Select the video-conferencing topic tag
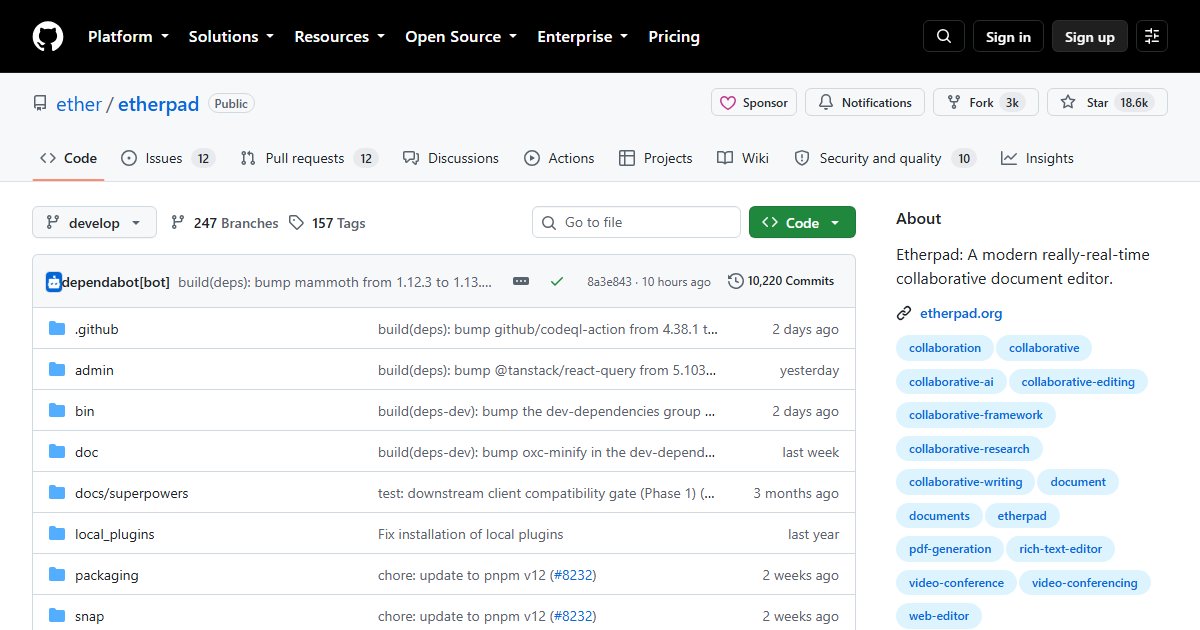 pos(1085,583)
